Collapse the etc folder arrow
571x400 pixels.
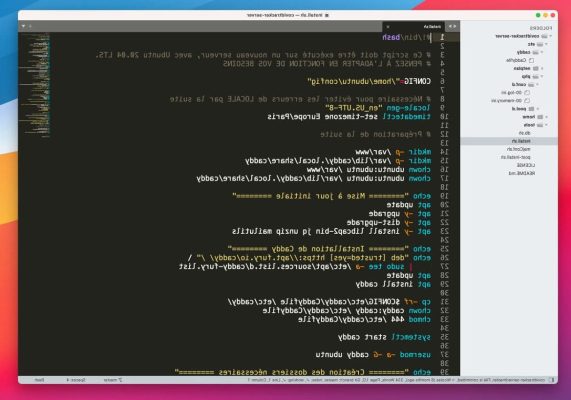tap(546, 44)
